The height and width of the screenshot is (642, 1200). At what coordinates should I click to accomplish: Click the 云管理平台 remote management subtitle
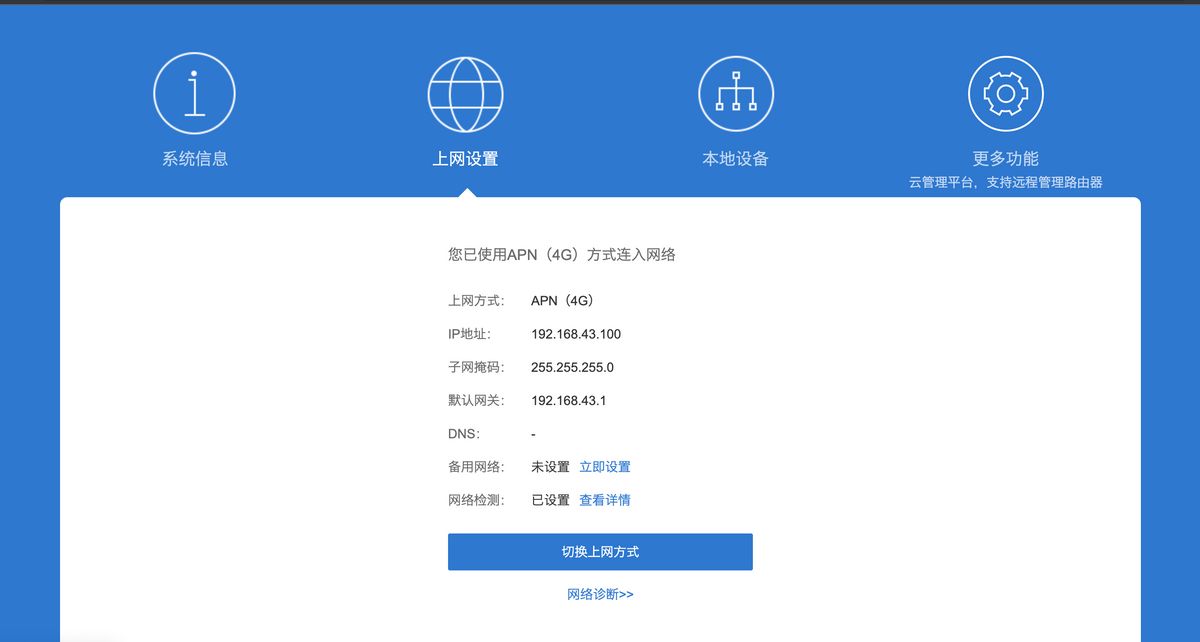coord(1005,183)
